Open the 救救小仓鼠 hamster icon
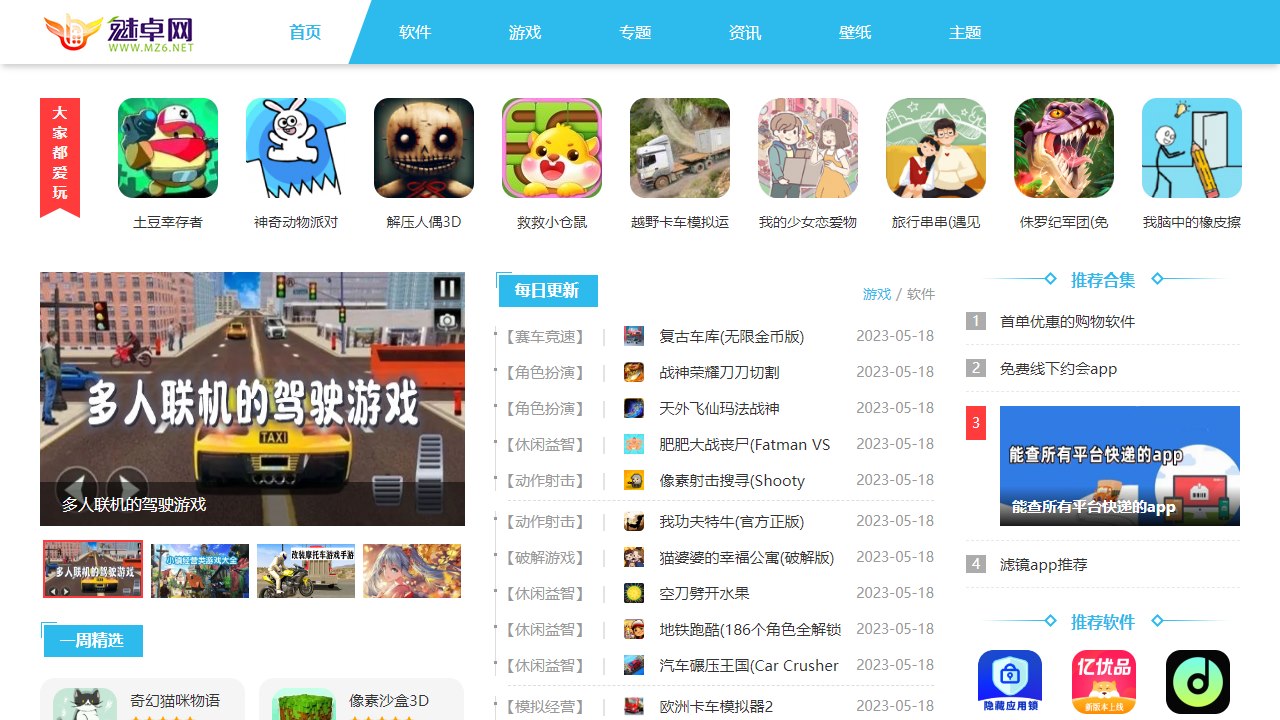 coord(552,148)
